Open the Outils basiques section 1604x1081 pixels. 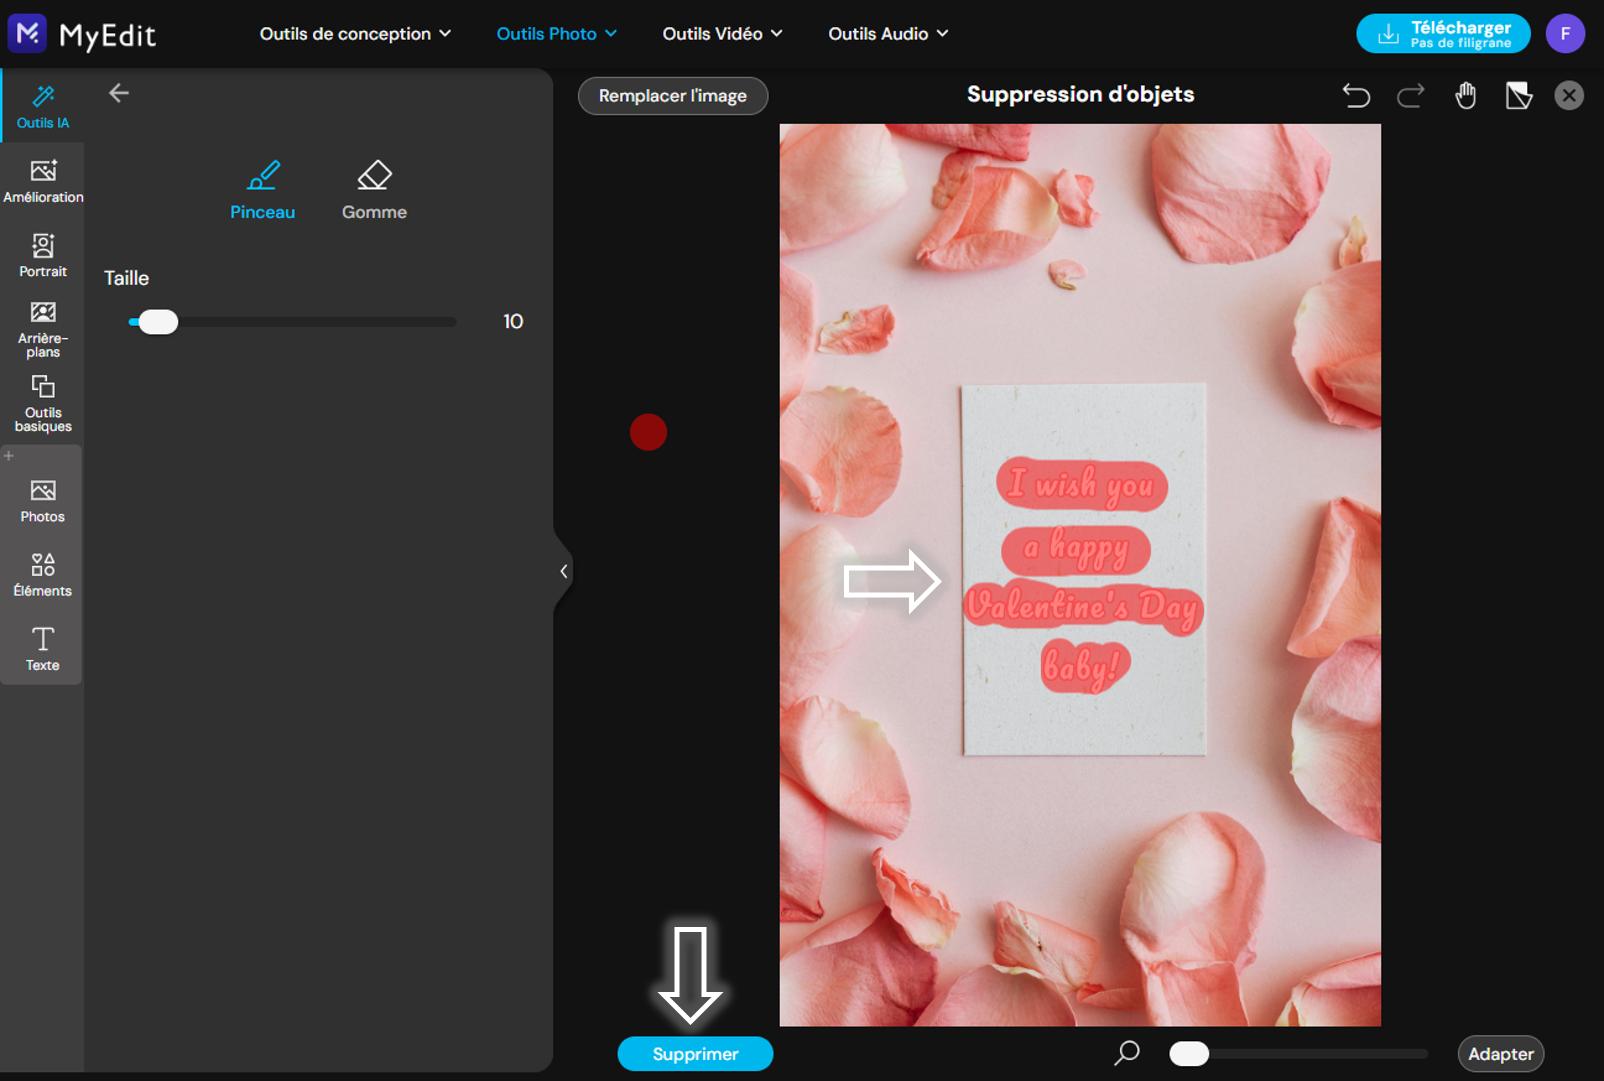(43, 404)
